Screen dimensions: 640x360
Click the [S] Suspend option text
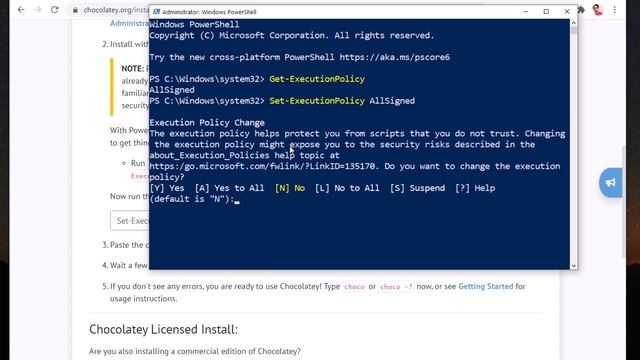(x=417, y=188)
